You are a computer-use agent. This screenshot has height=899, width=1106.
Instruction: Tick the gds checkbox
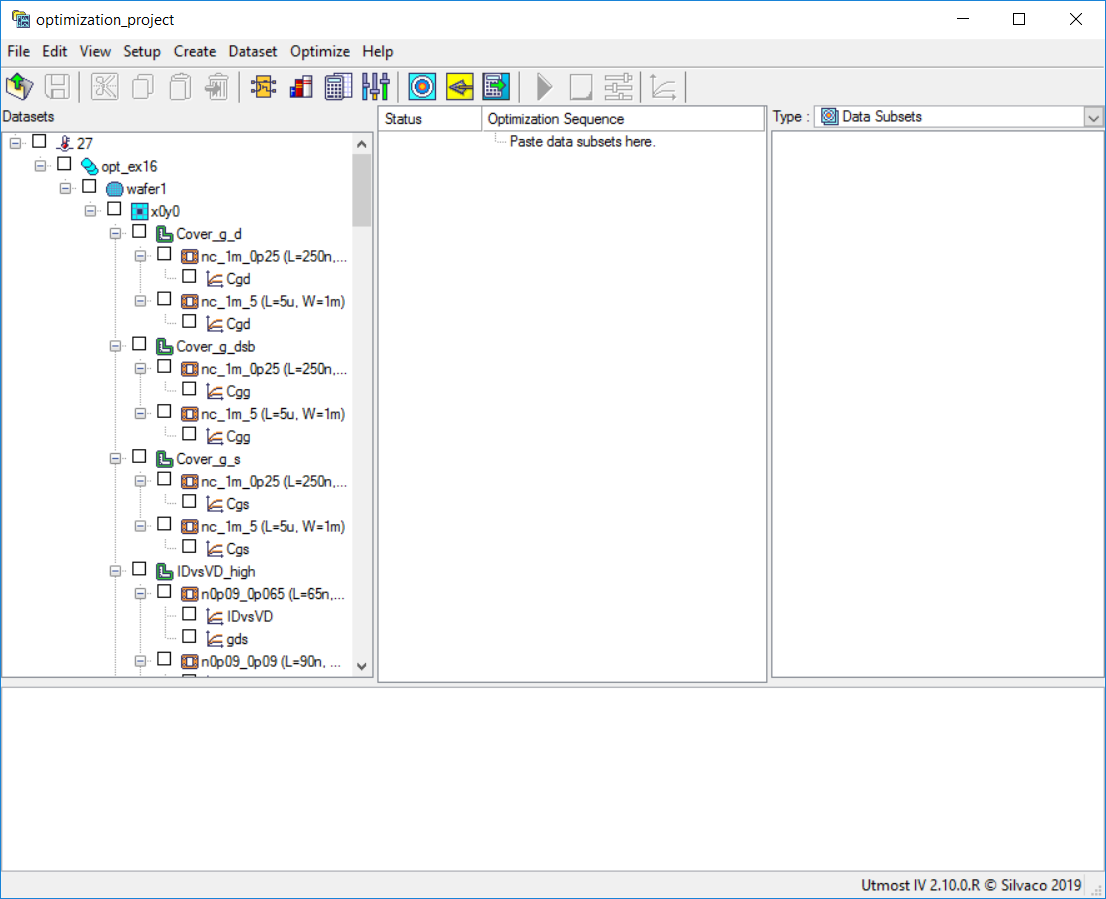189,637
